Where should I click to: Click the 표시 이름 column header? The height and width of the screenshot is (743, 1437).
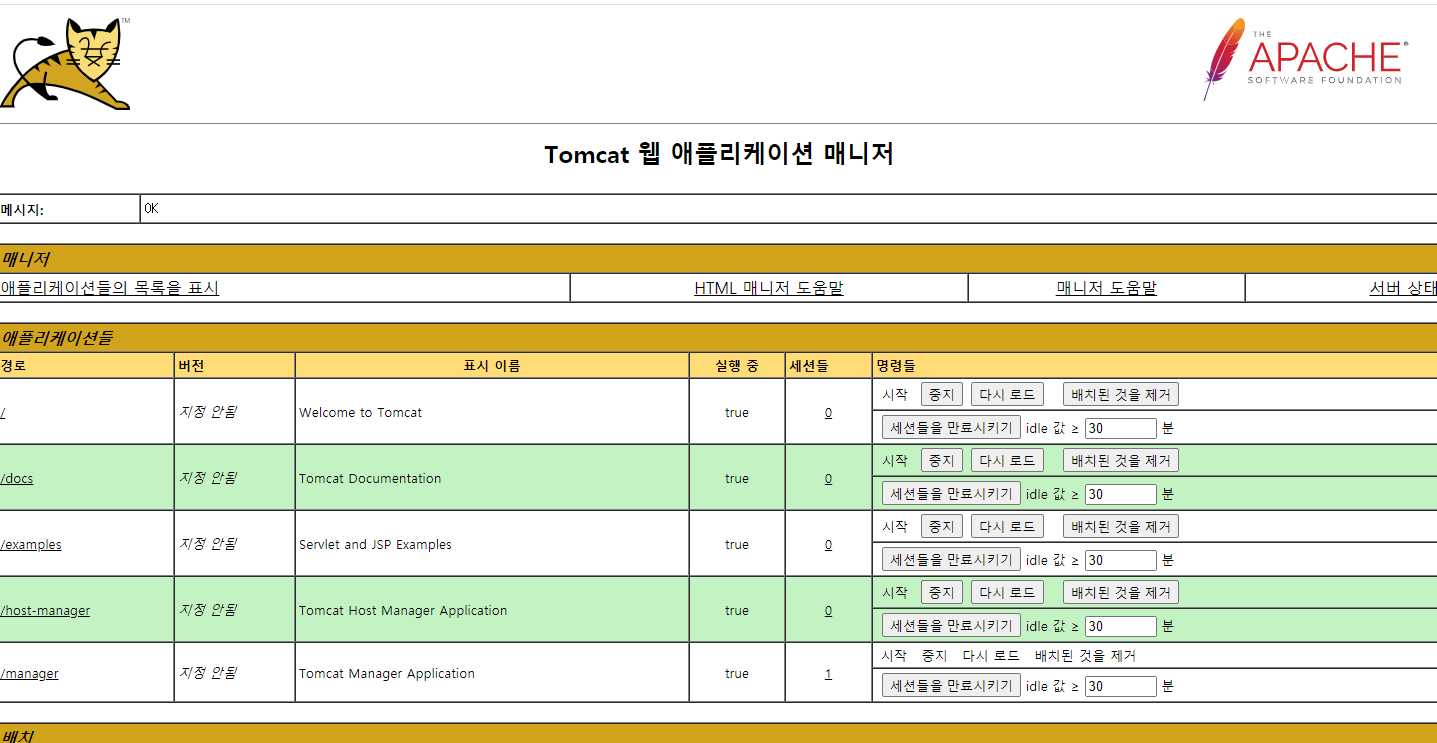pos(492,366)
